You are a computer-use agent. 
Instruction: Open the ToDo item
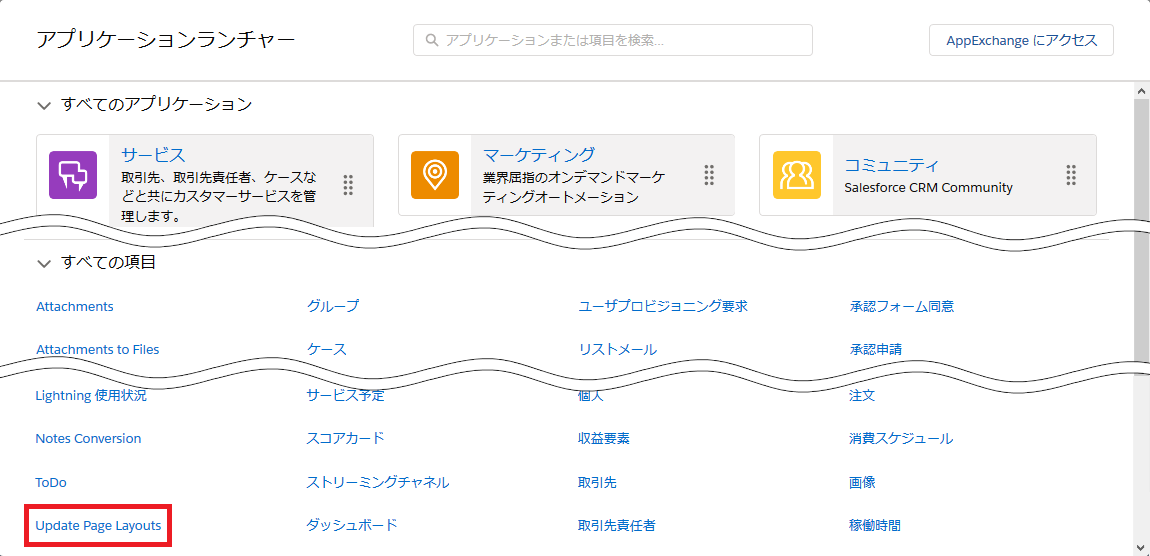click(x=51, y=483)
